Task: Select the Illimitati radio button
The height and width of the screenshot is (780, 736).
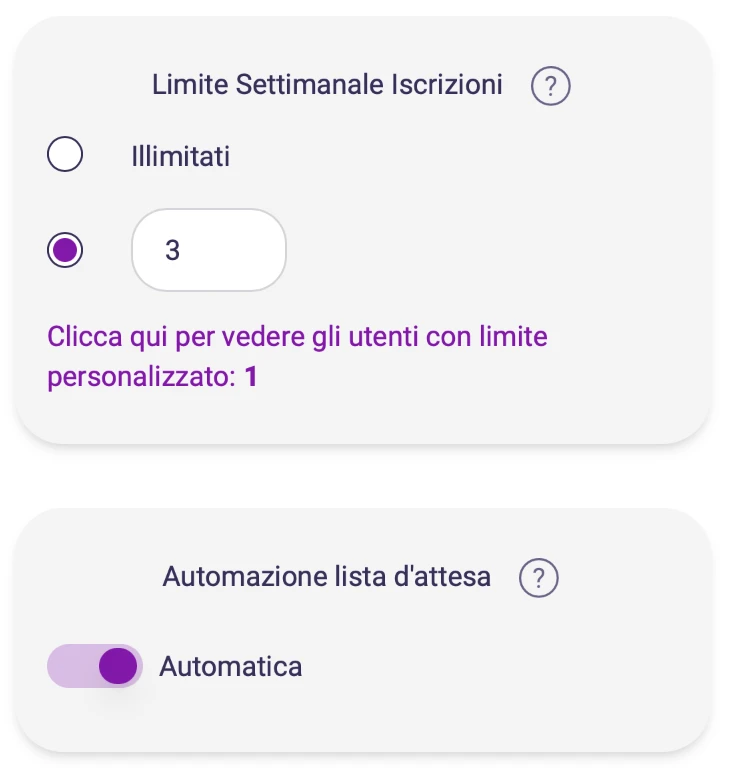Action: (66, 156)
